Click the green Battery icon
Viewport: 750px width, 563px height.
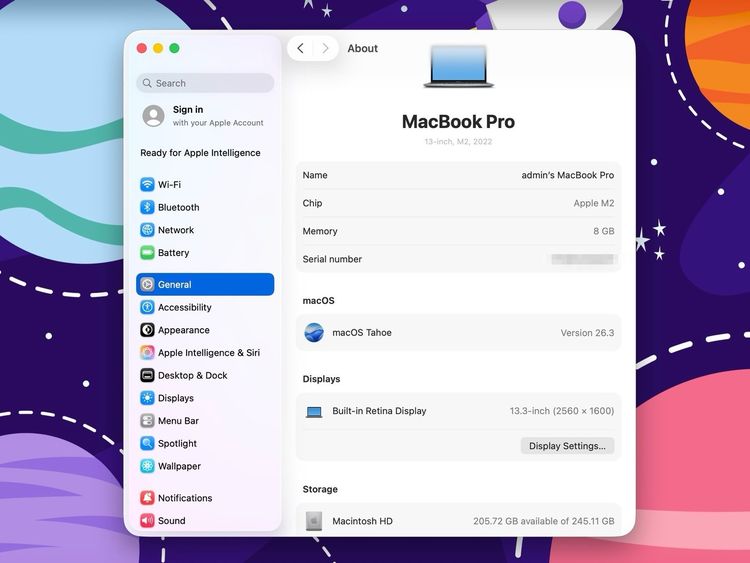point(147,253)
